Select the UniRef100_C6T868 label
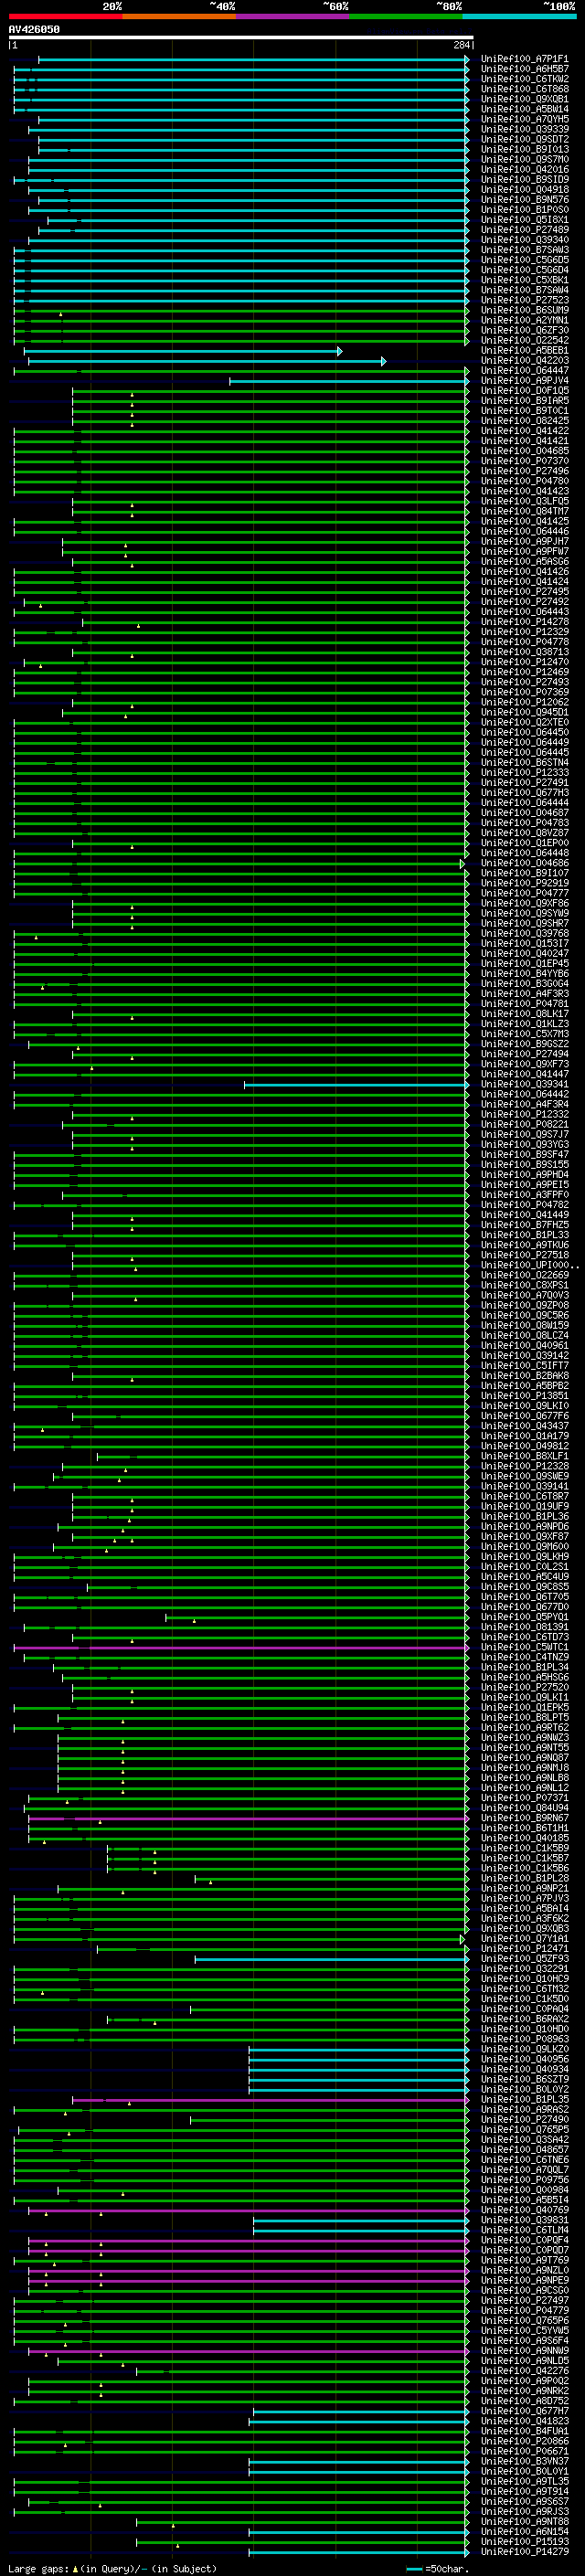This screenshot has width=585, height=2576. click(x=524, y=89)
